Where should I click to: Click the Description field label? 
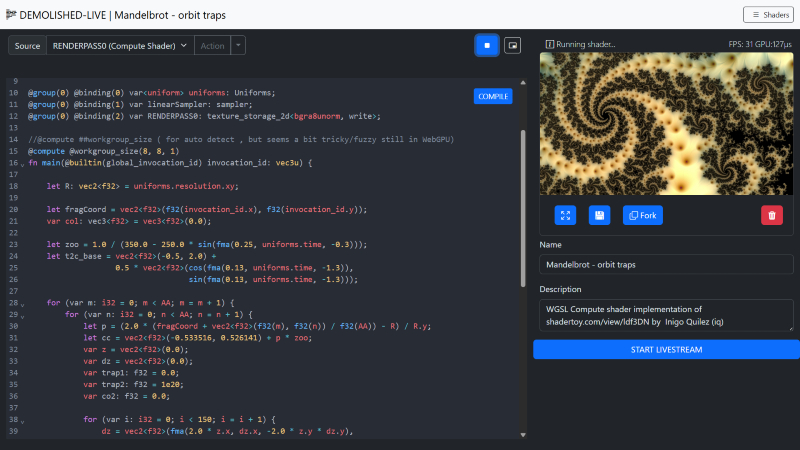pos(560,289)
